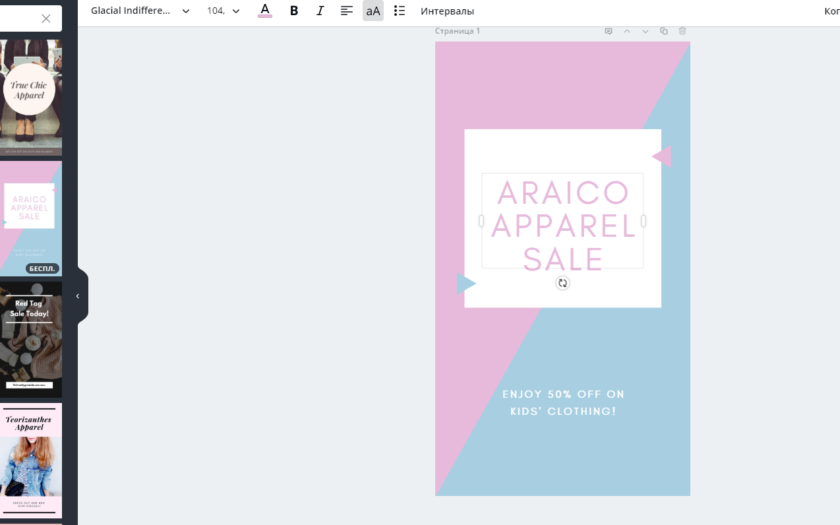Viewport: 840px width, 525px height.
Task: Open Интервалы spacing options
Action: click(x=447, y=11)
